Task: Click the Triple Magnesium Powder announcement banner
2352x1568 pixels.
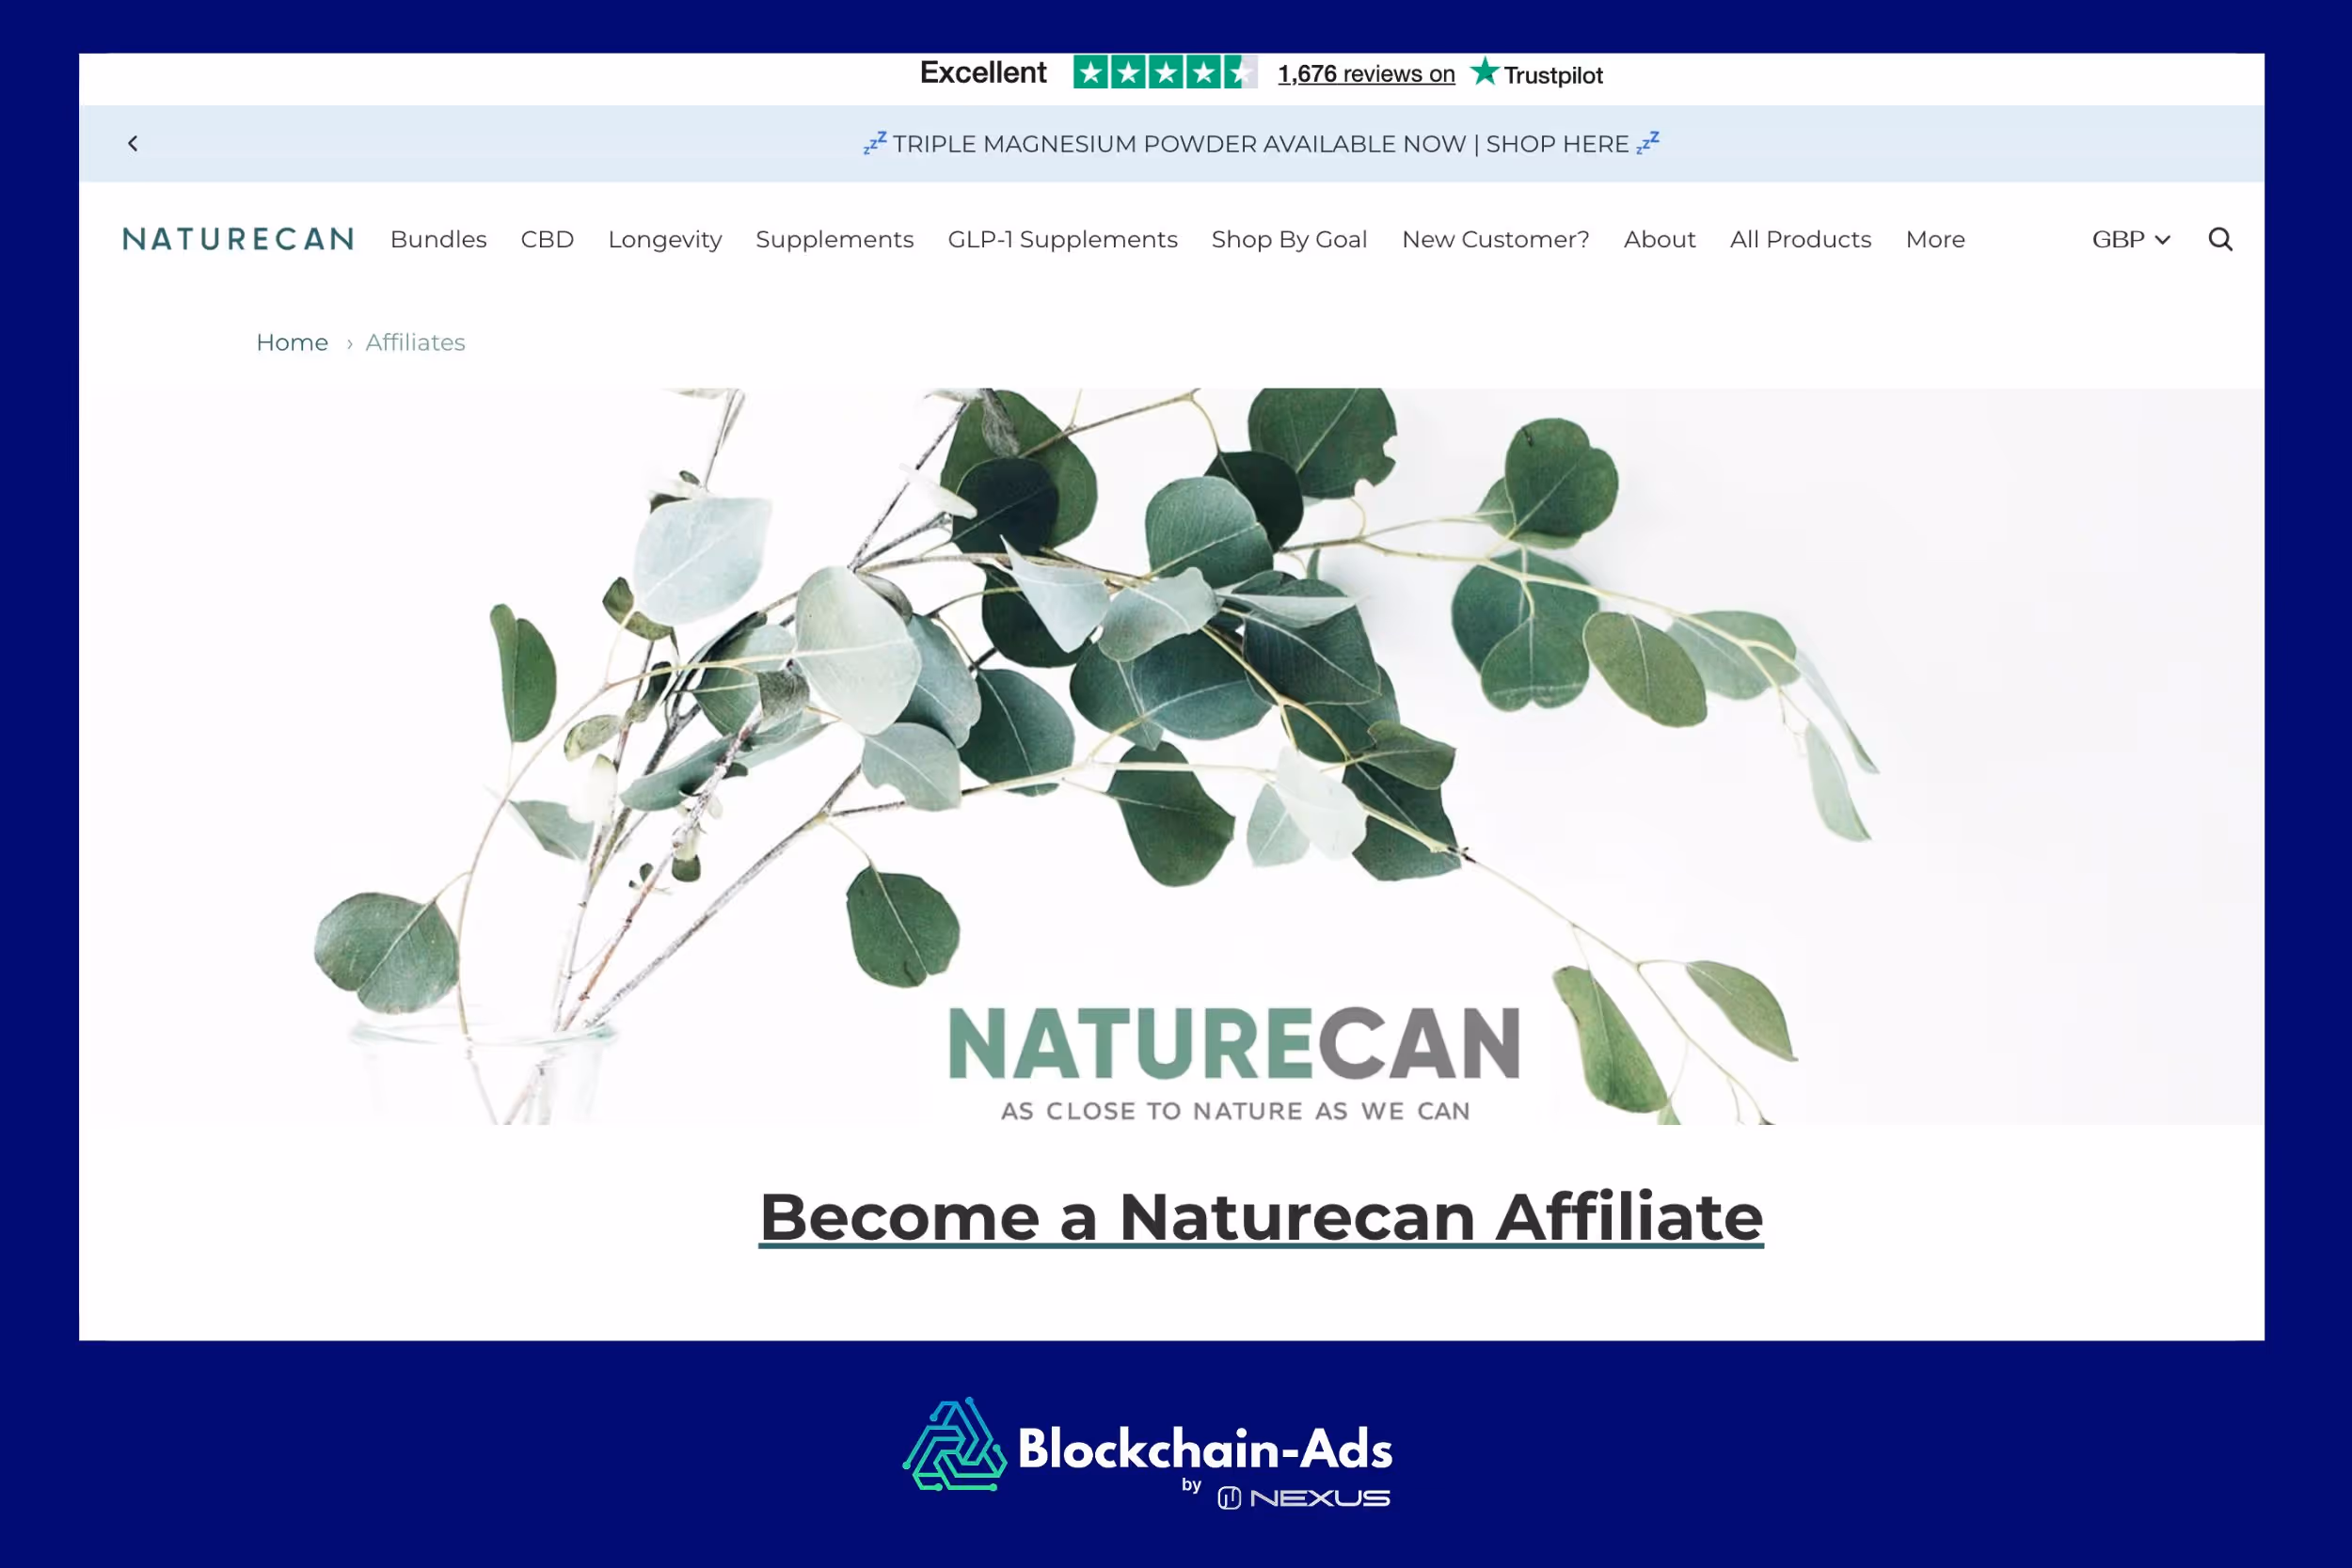Action: 1260,144
